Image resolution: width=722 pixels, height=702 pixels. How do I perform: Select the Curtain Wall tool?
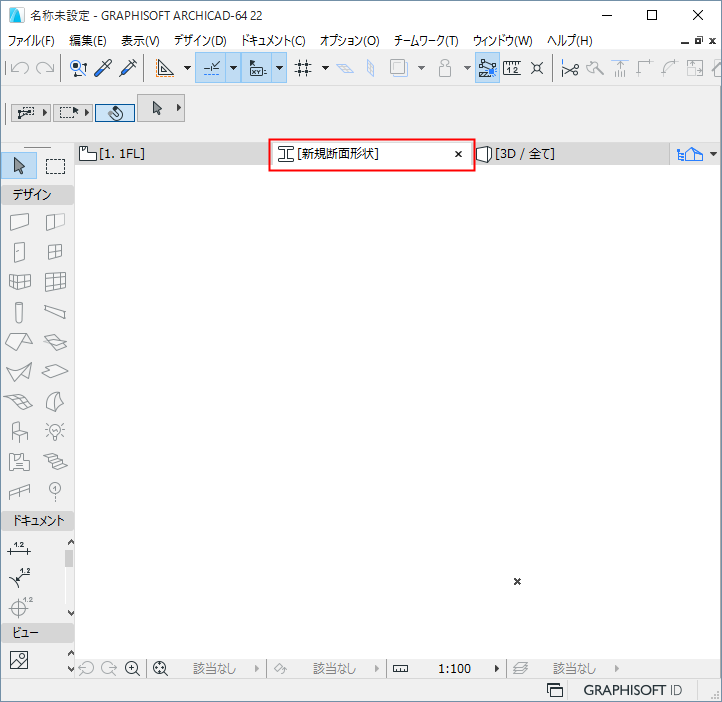(x=55, y=282)
